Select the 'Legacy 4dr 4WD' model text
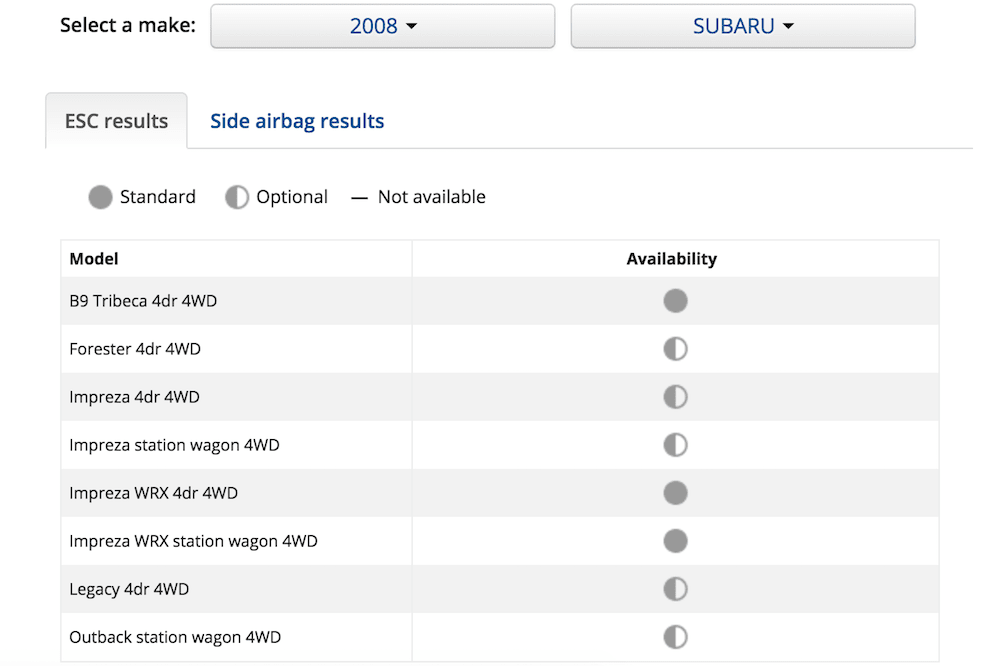This screenshot has height=666, width=1000. coord(129,589)
